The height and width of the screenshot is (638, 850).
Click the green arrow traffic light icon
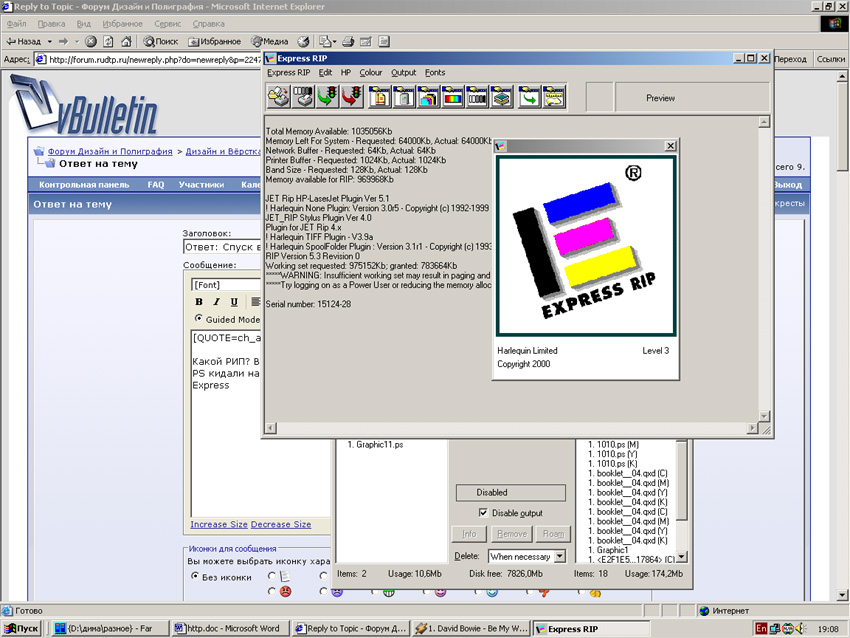coord(327,96)
